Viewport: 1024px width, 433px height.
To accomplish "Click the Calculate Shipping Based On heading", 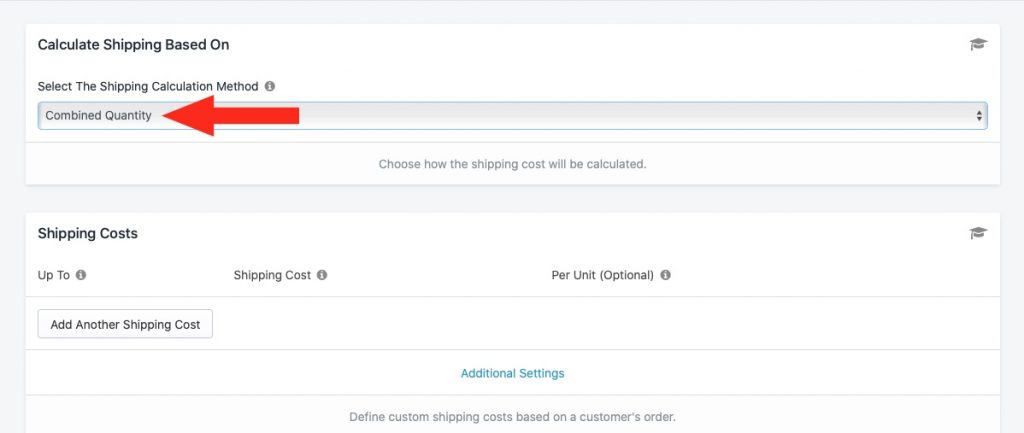I will click(133, 44).
